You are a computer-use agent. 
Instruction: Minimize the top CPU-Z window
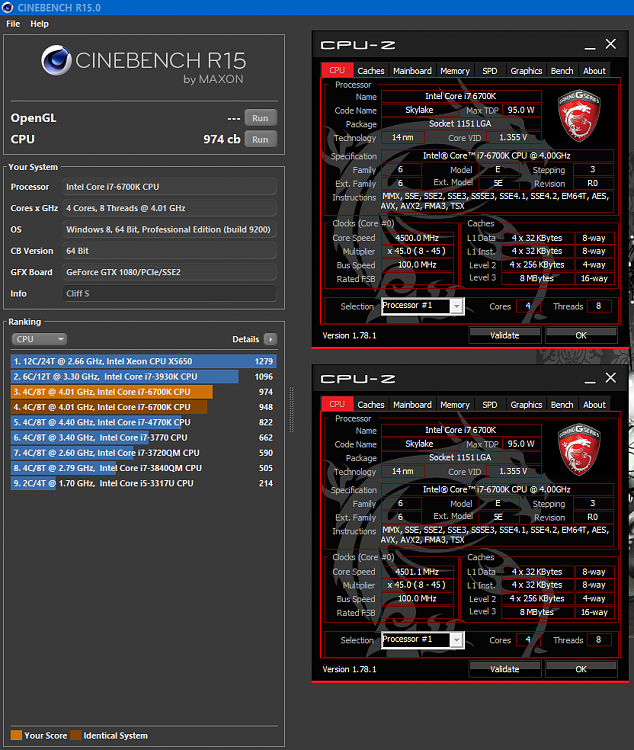pos(590,46)
